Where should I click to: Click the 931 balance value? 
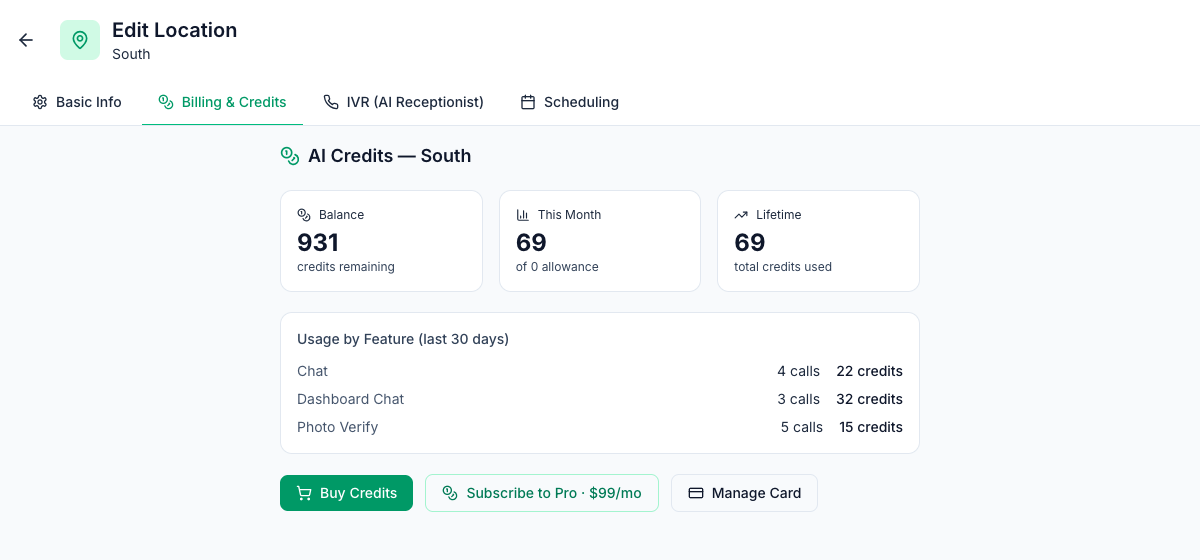pyautogui.click(x=318, y=242)
